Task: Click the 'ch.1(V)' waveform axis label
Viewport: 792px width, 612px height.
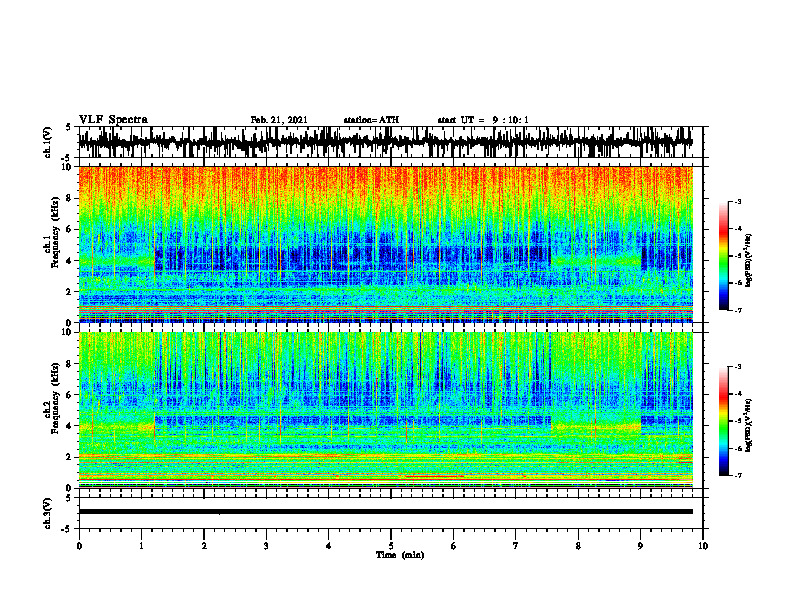Action: click(48, 142)
